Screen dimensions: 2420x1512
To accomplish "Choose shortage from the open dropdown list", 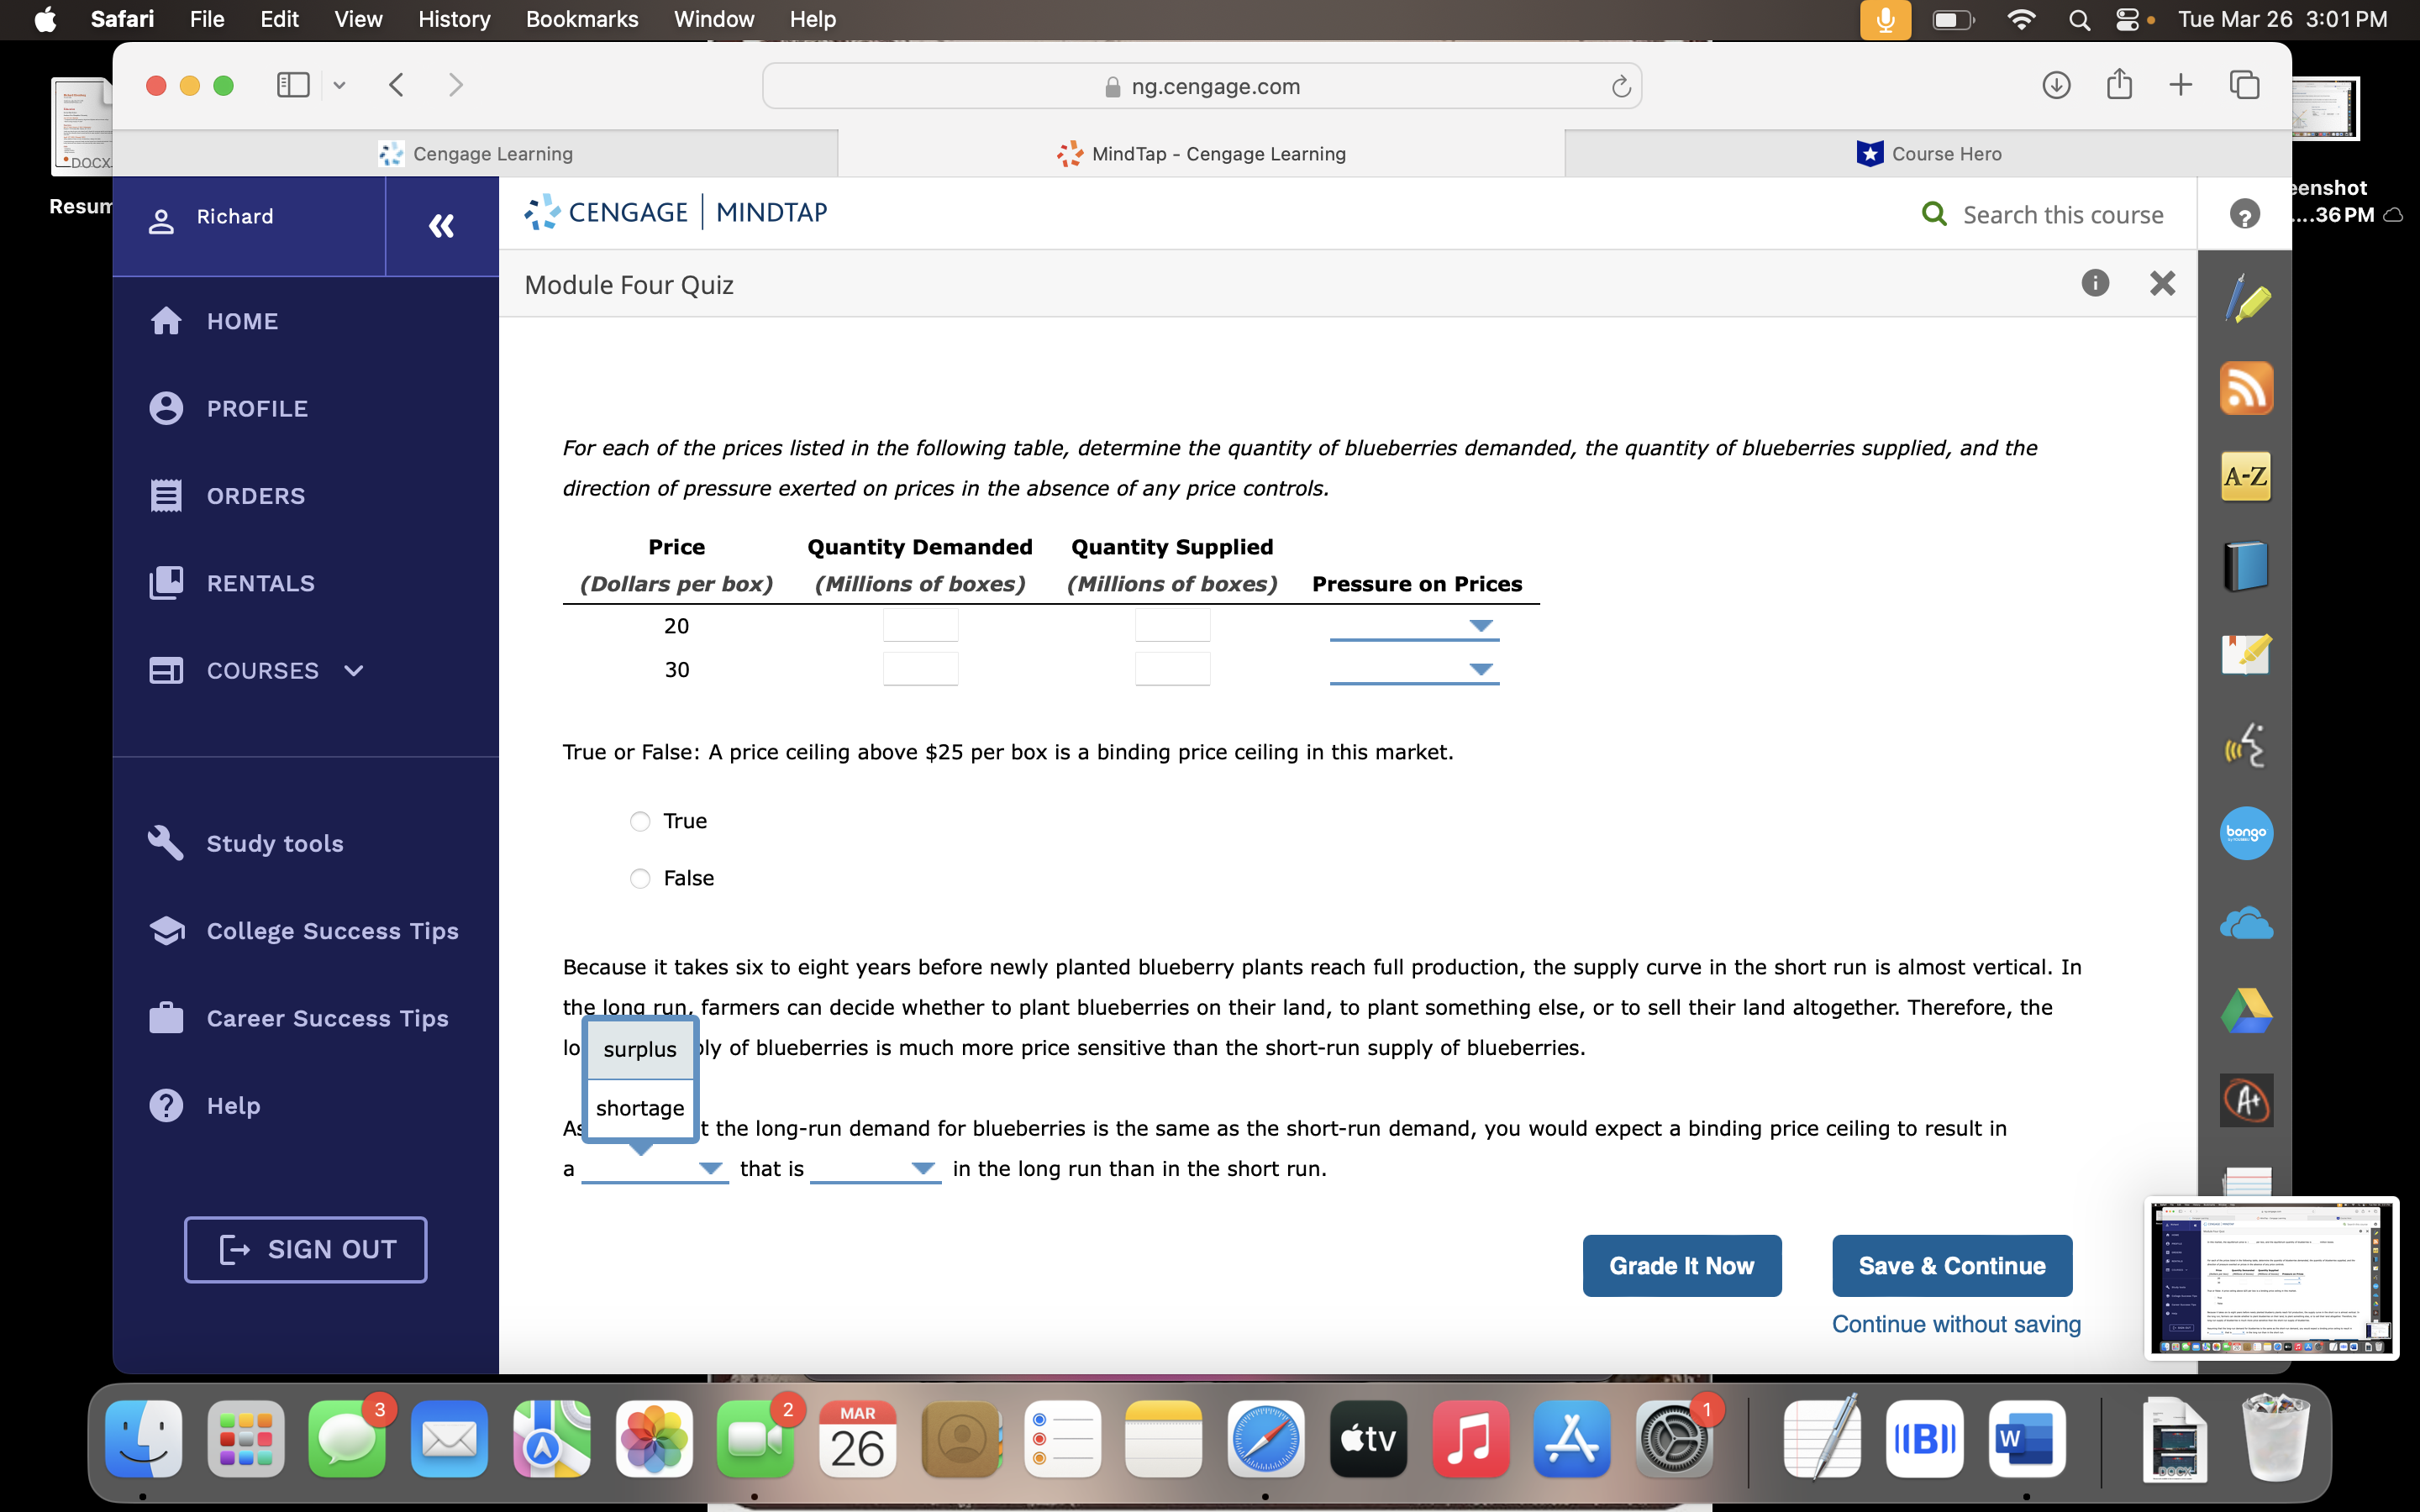I will coord(640,1108).
